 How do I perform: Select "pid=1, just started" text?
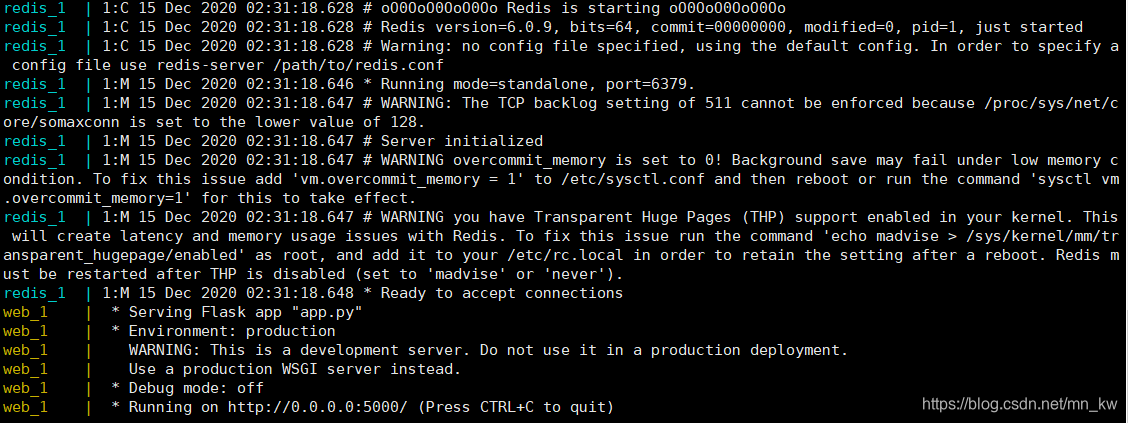pyautogui.click(x=998, y=27)
